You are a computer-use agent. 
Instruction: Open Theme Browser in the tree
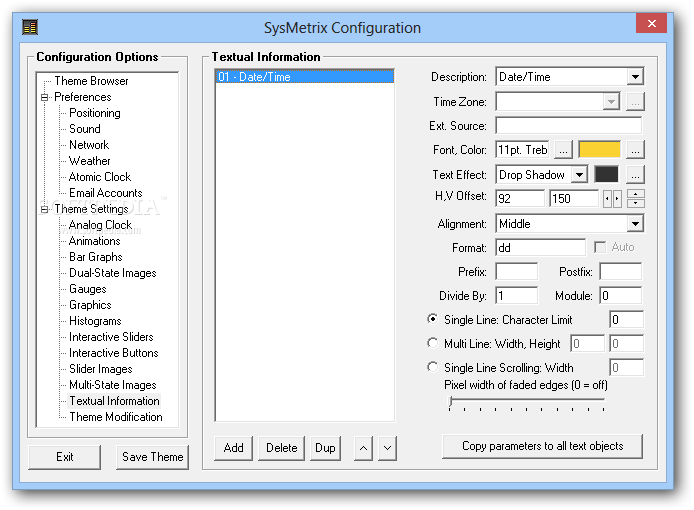point(91,81)
